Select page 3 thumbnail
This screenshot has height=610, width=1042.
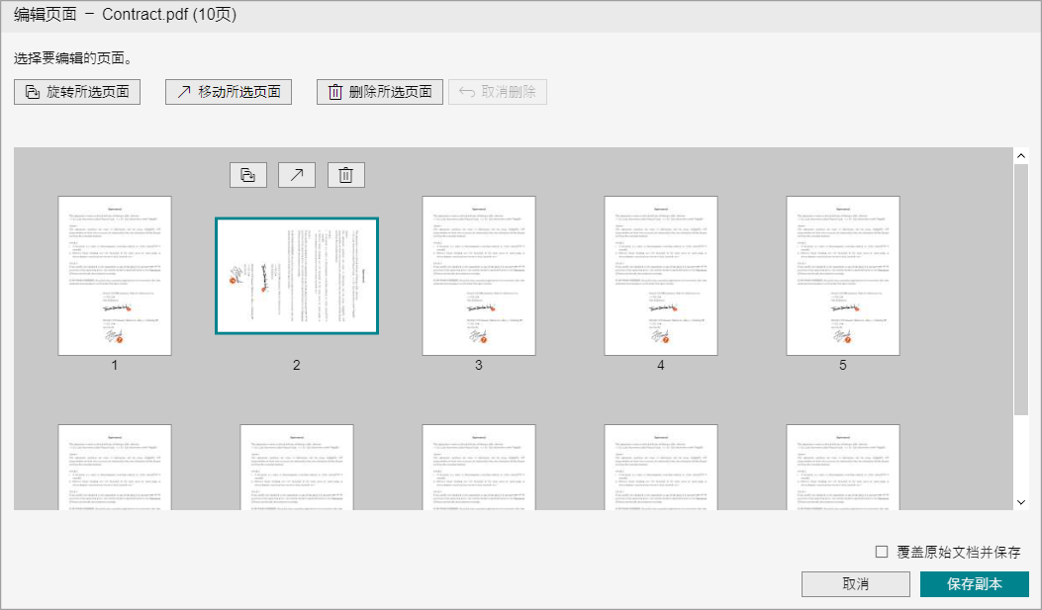479,276
